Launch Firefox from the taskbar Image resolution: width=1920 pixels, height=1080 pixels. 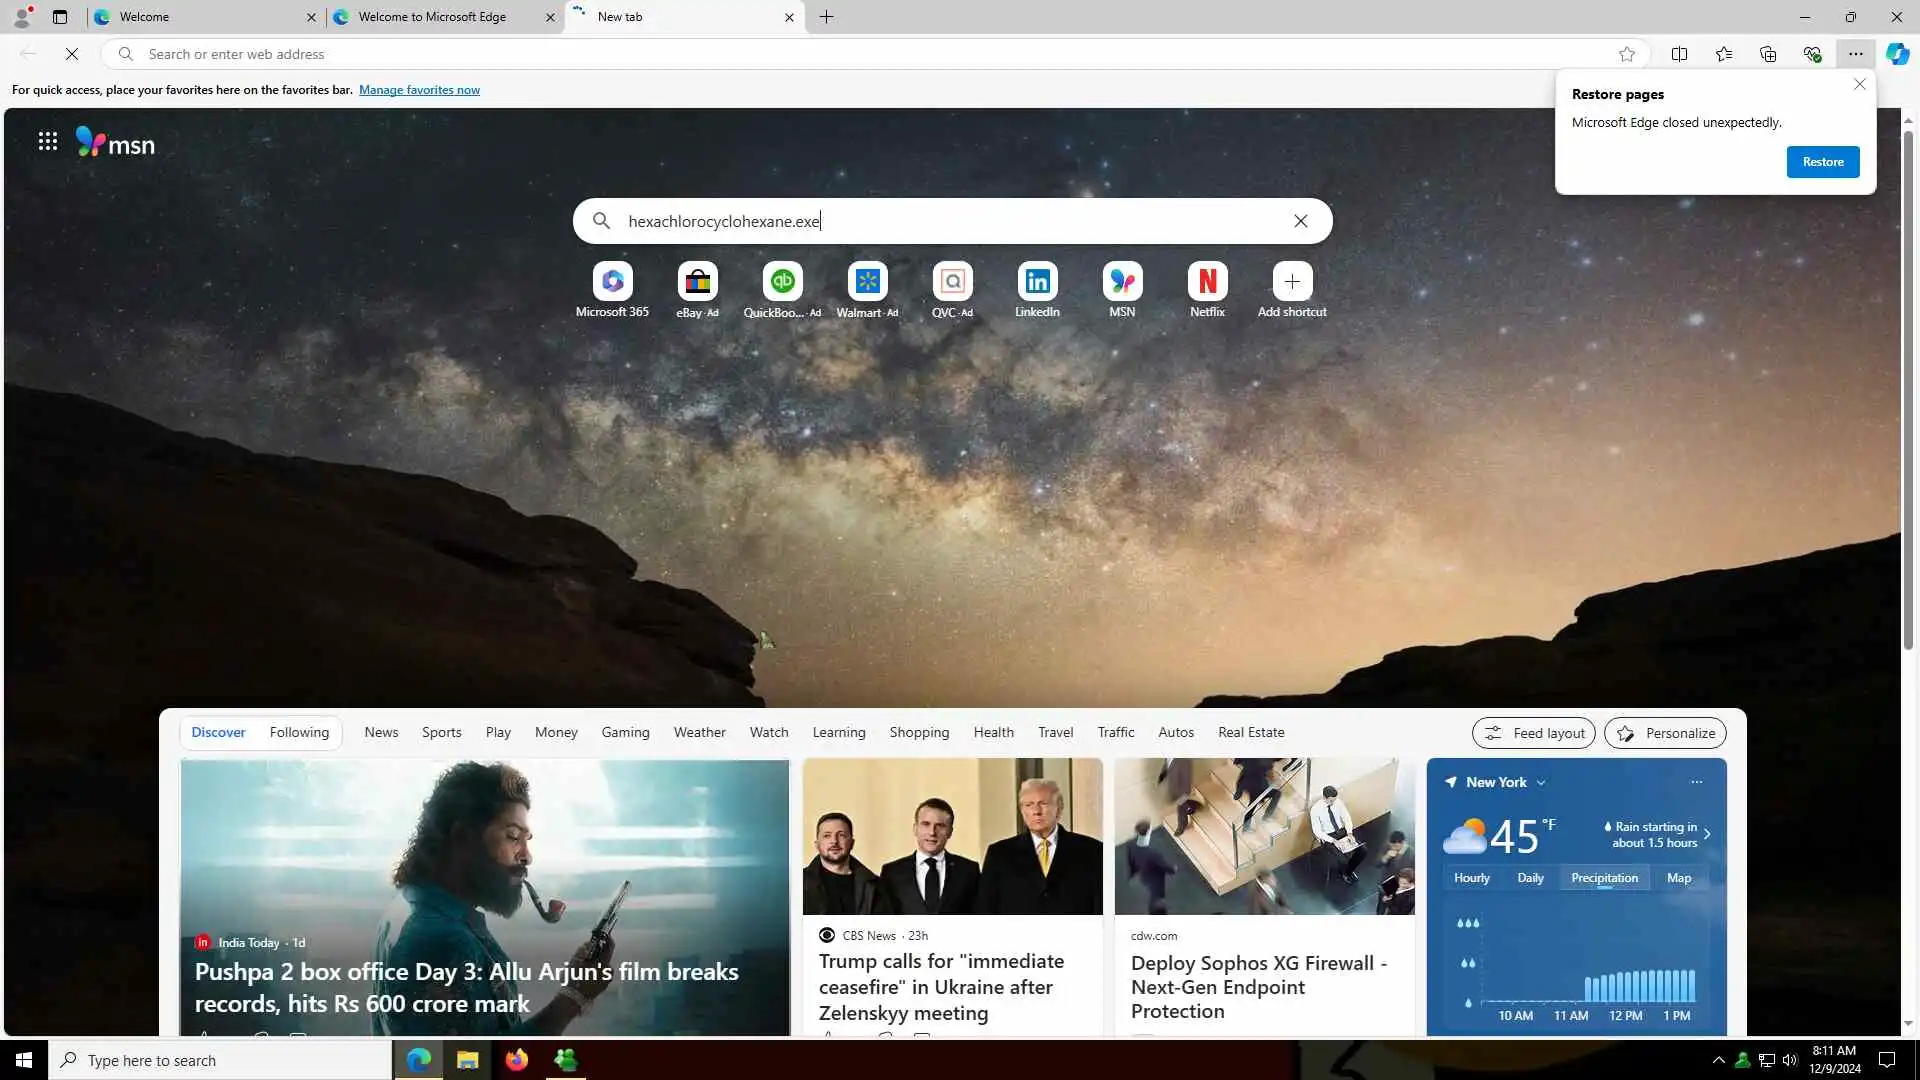[516, 1060]
